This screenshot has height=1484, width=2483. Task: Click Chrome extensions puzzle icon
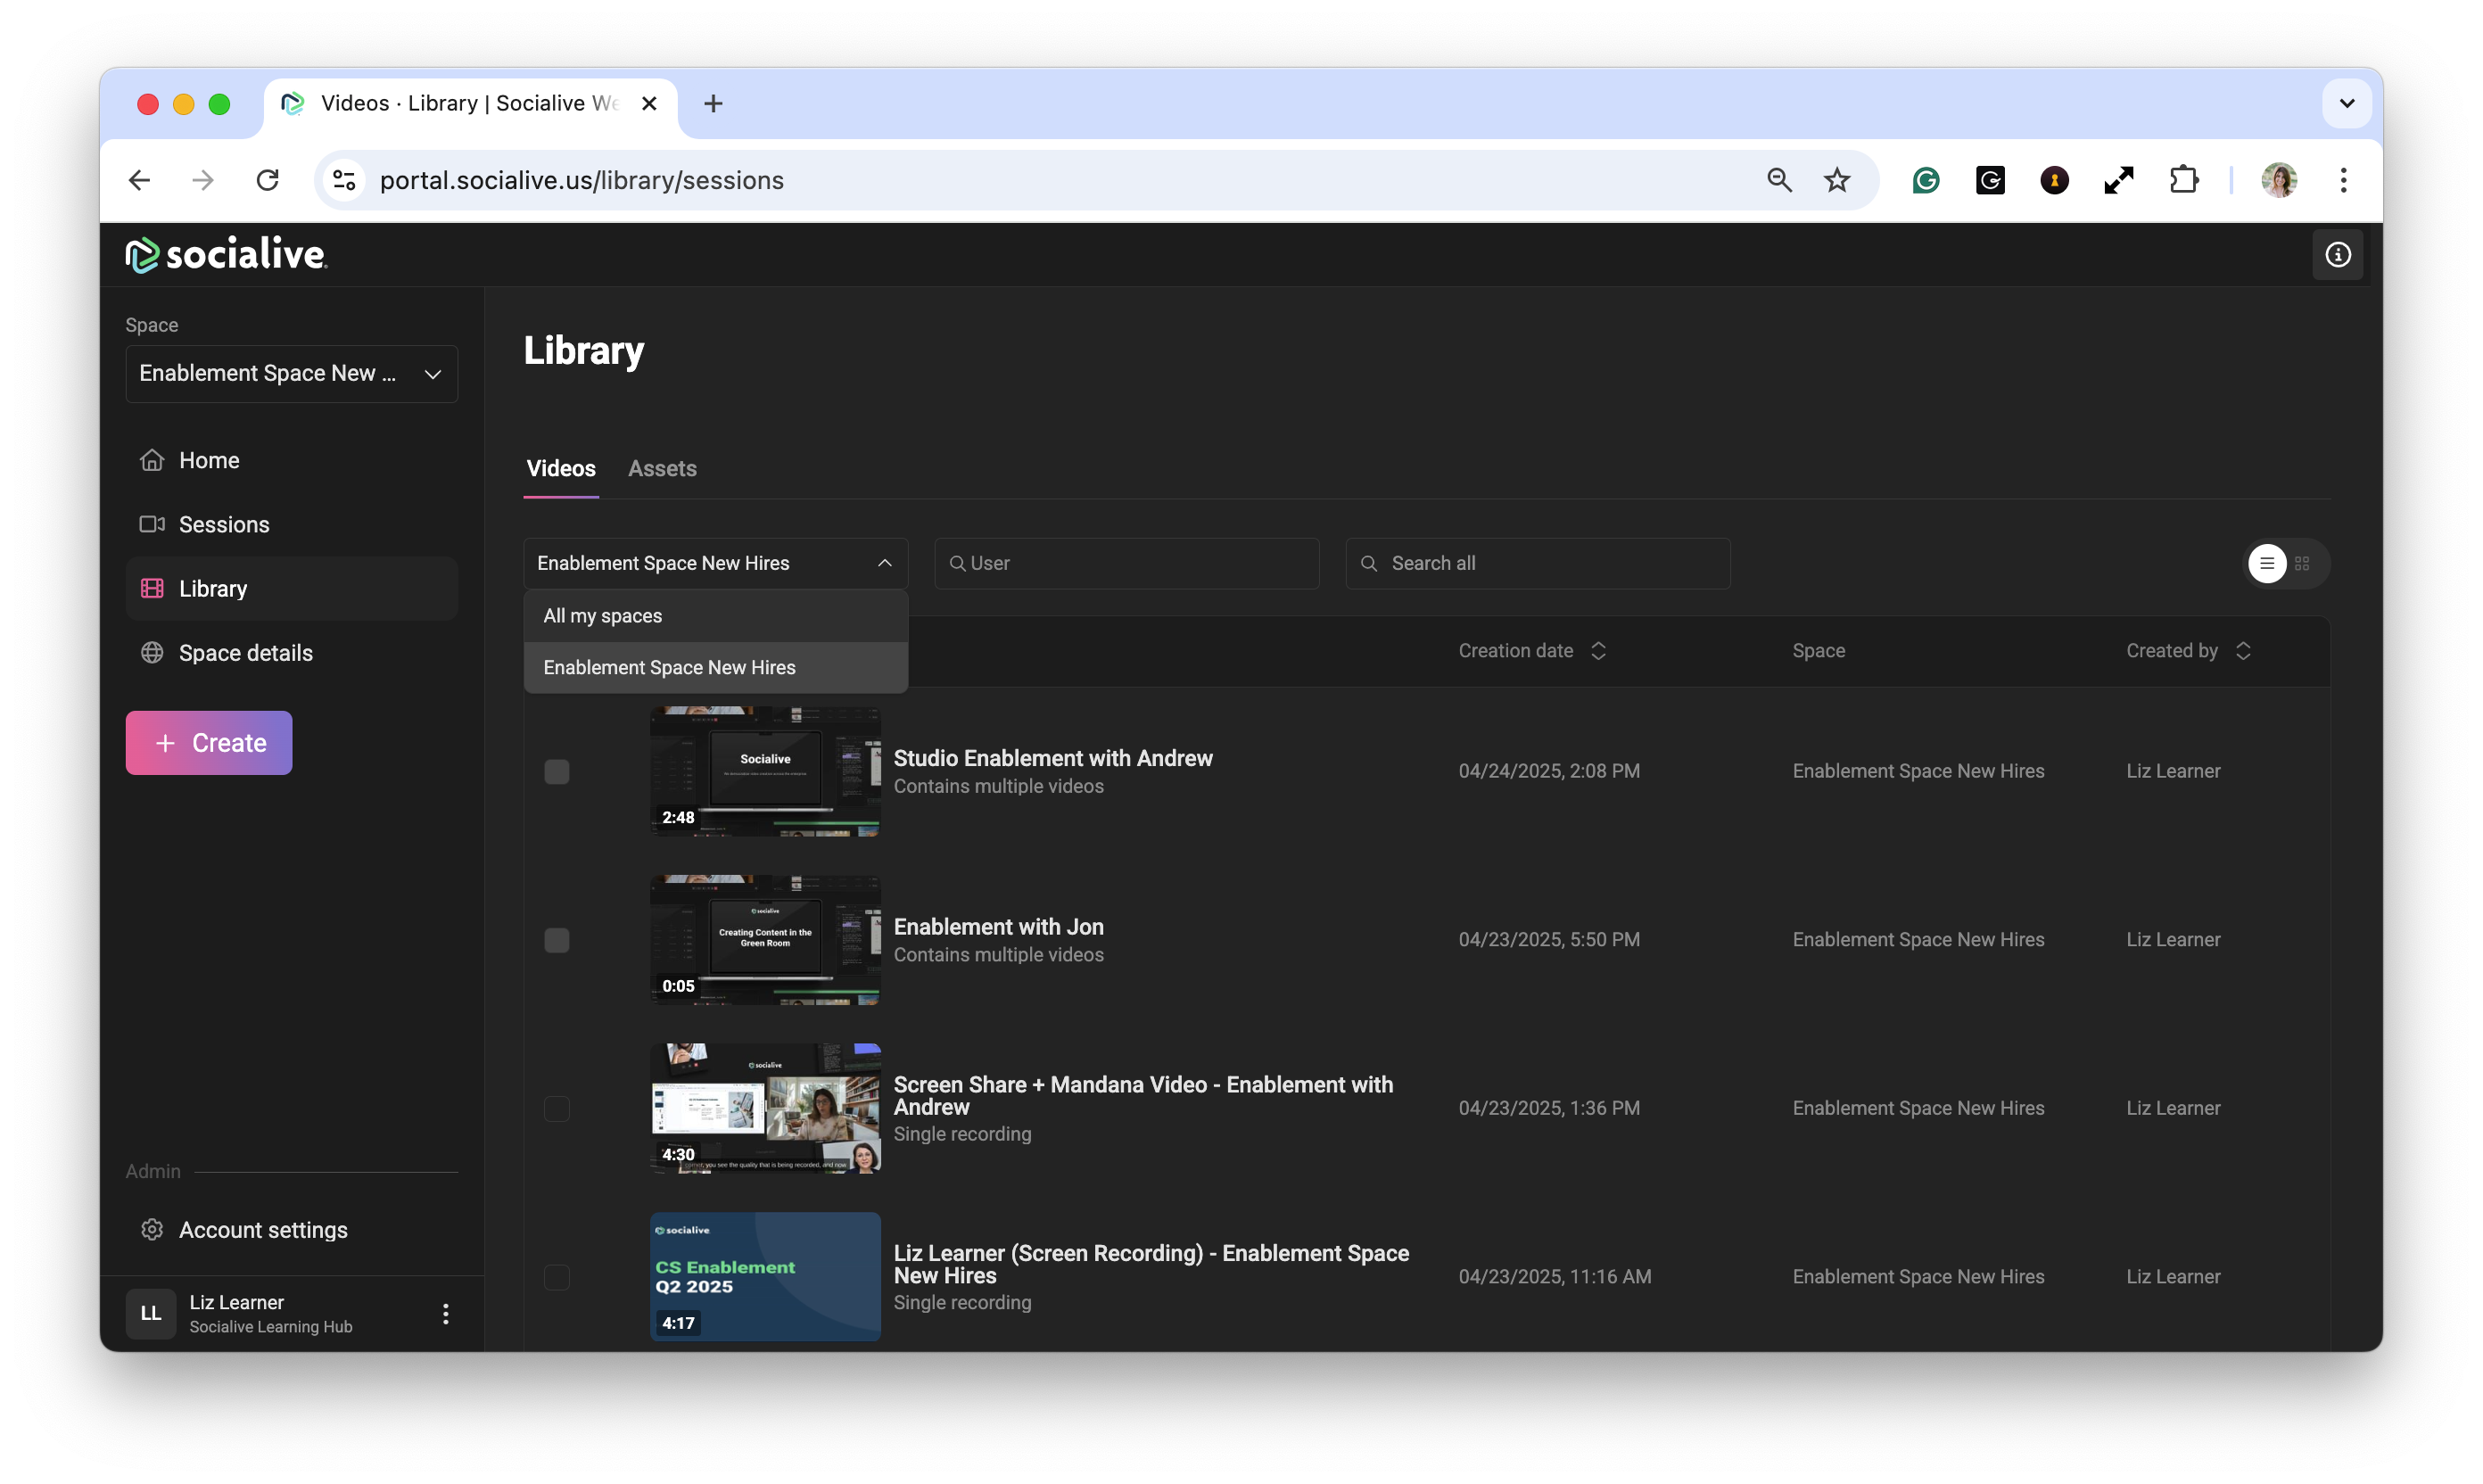pyautogui.click(x=2183, y=180)
